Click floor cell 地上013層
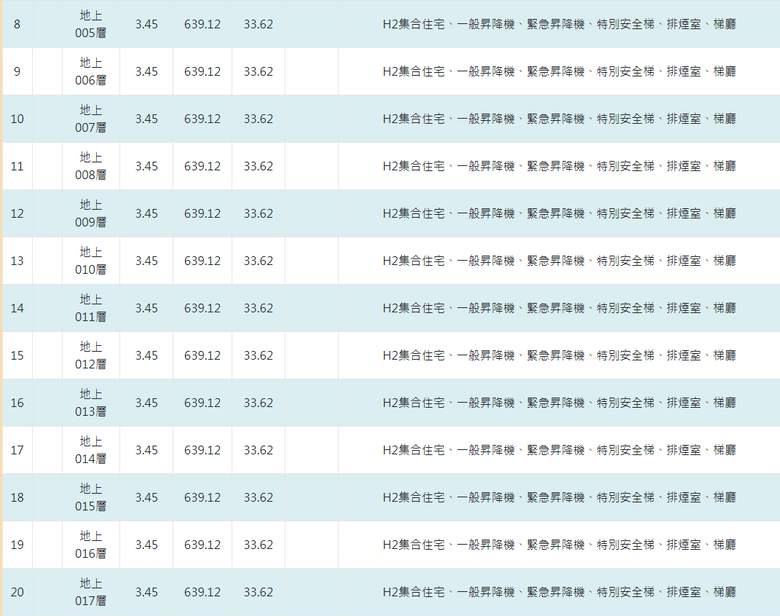 point(91,403)
